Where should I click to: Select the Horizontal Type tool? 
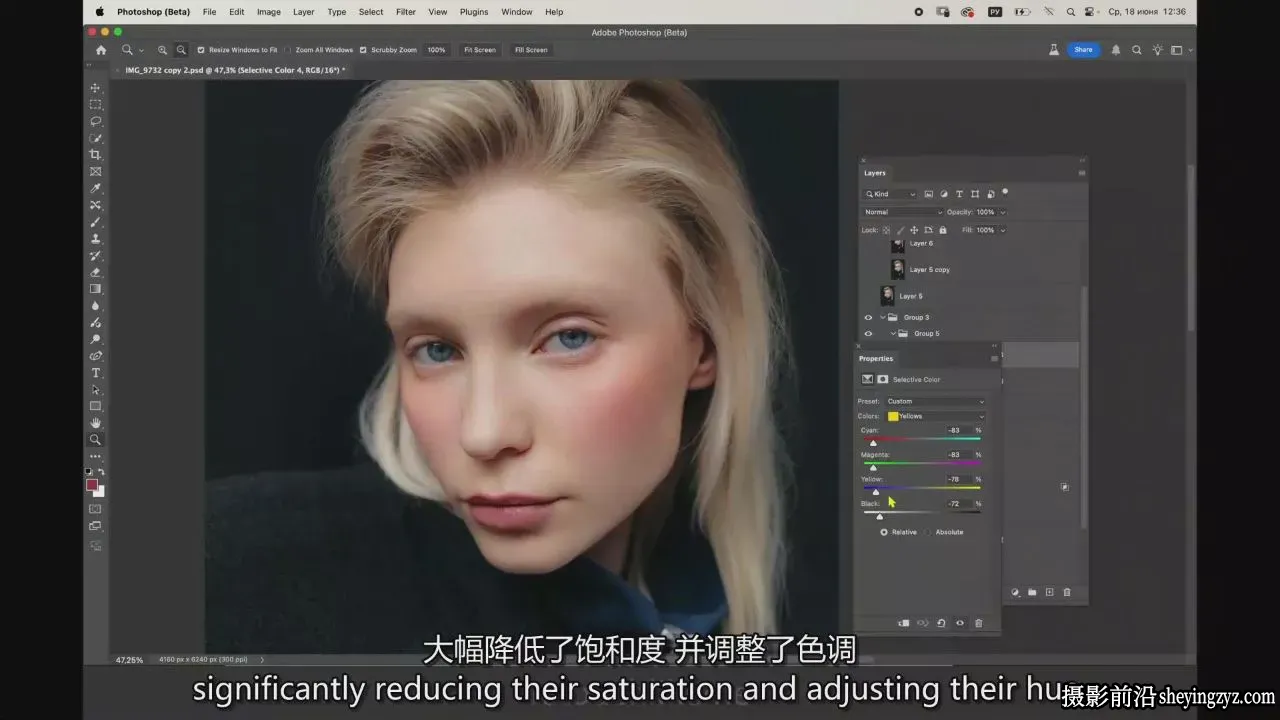point(96,373)
